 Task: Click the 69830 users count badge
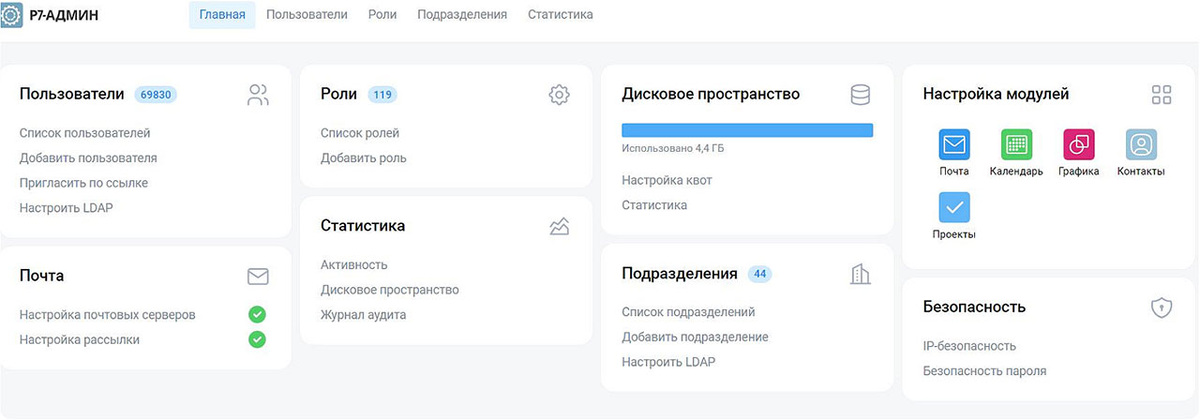[156, 95]
